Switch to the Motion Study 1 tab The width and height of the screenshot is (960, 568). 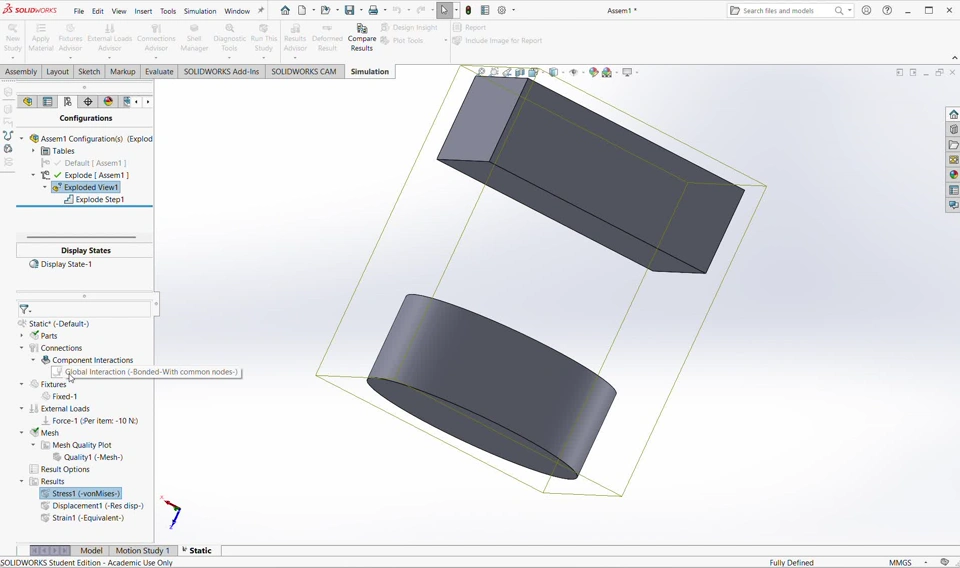click(x=143, y=550)
